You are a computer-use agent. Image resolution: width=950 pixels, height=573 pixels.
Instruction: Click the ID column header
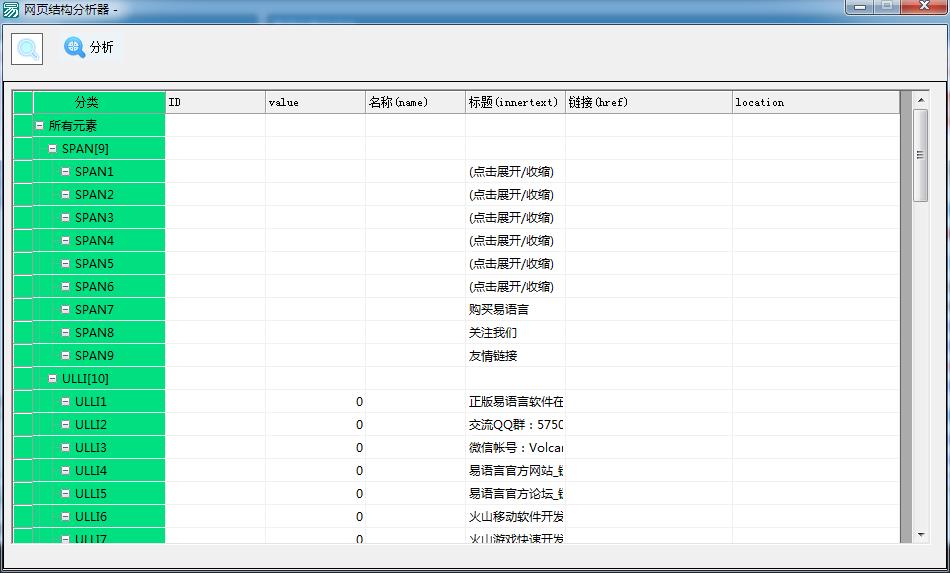tap(215, 102)
